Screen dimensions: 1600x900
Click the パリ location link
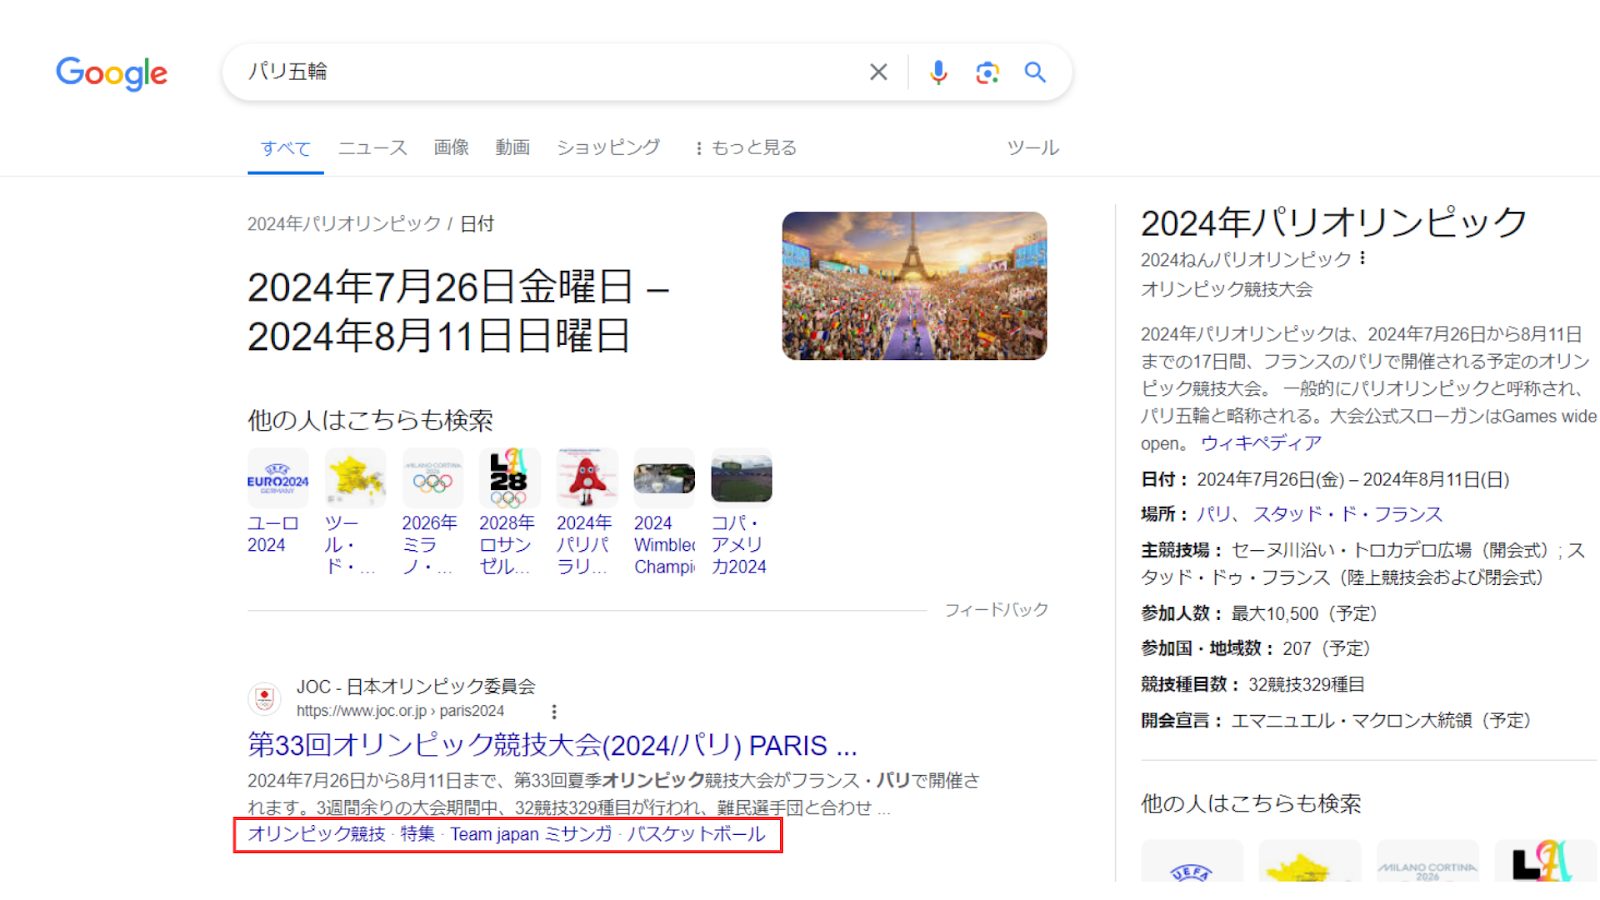pyautogui.click(x=1214, y=514)
